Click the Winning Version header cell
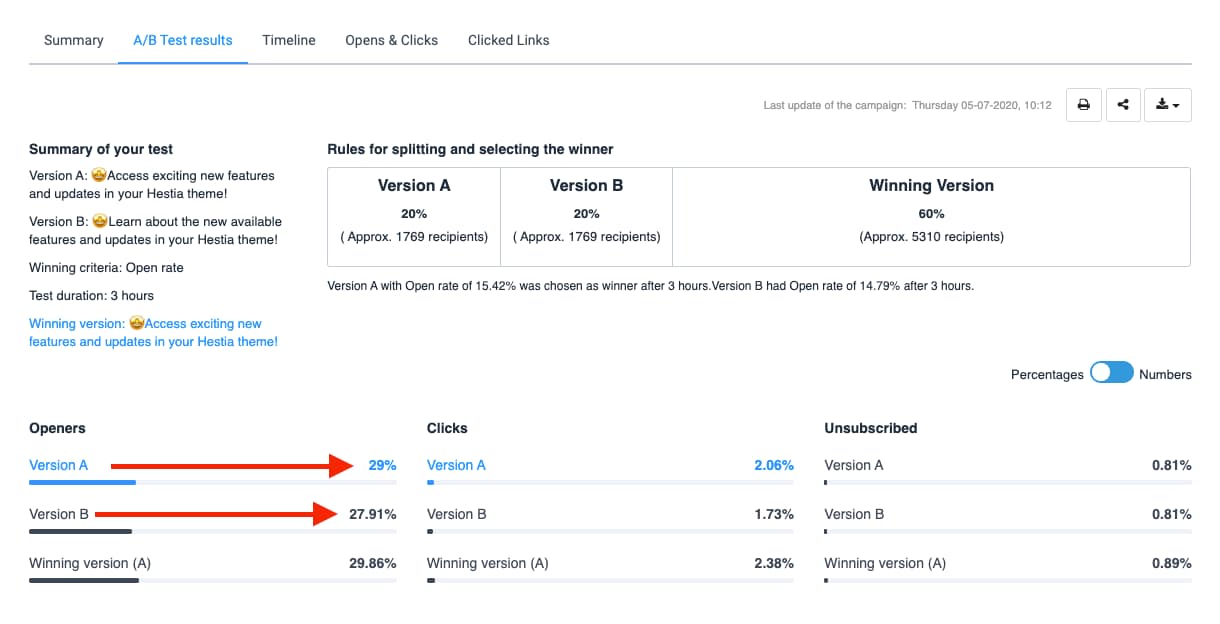The height and width of the screenshot is (624, 1220). point(931,185)
